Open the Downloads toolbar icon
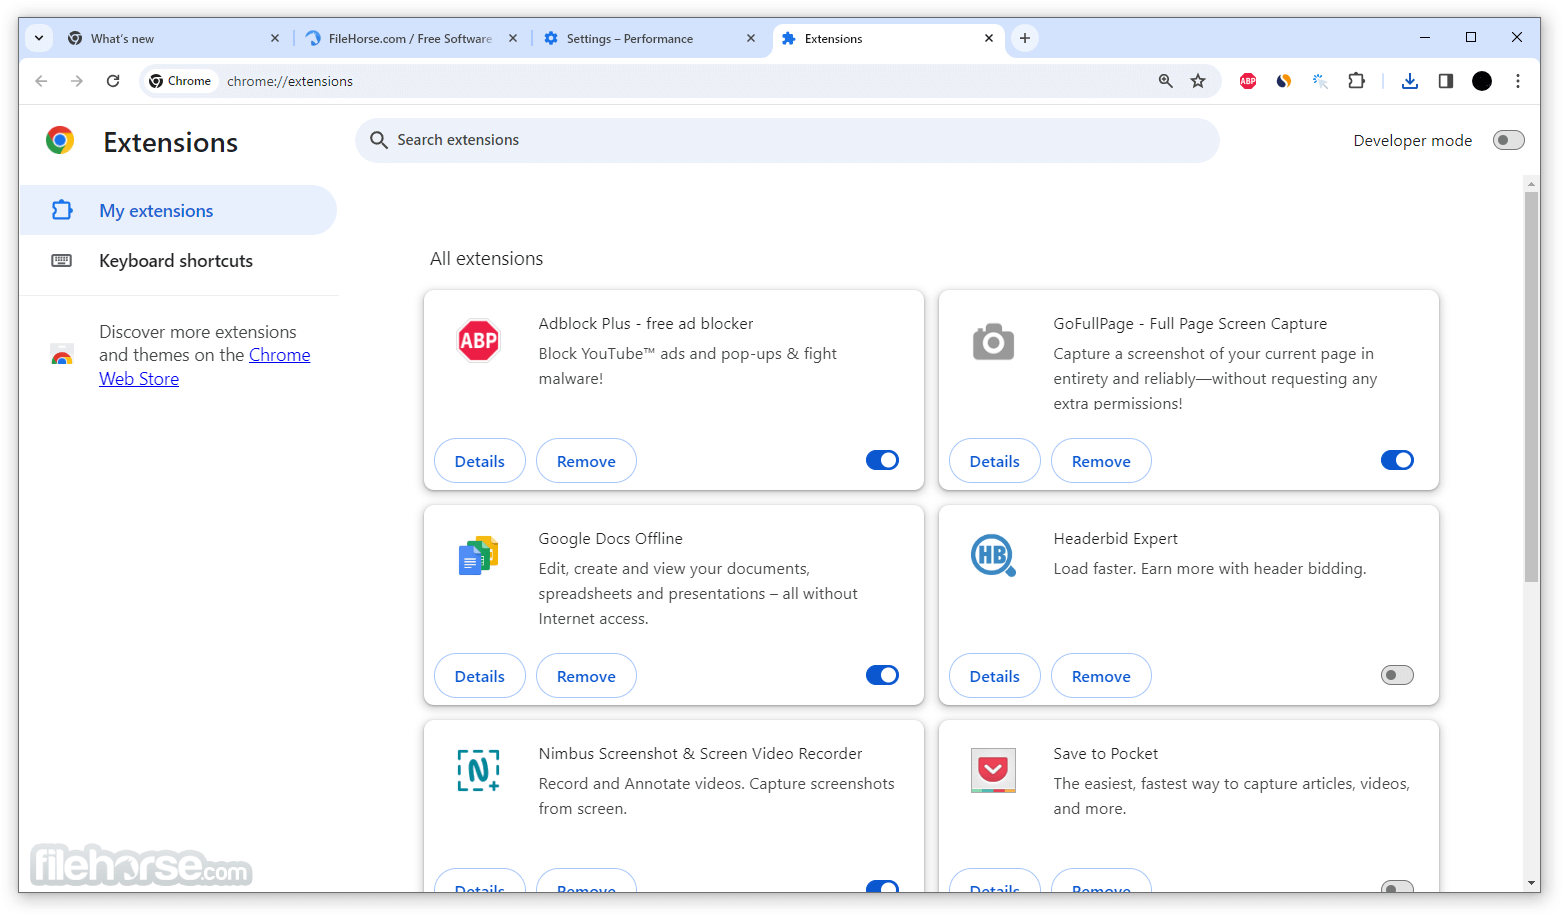The height and width of the screenshot is (916, 1563). [1410, 81]
